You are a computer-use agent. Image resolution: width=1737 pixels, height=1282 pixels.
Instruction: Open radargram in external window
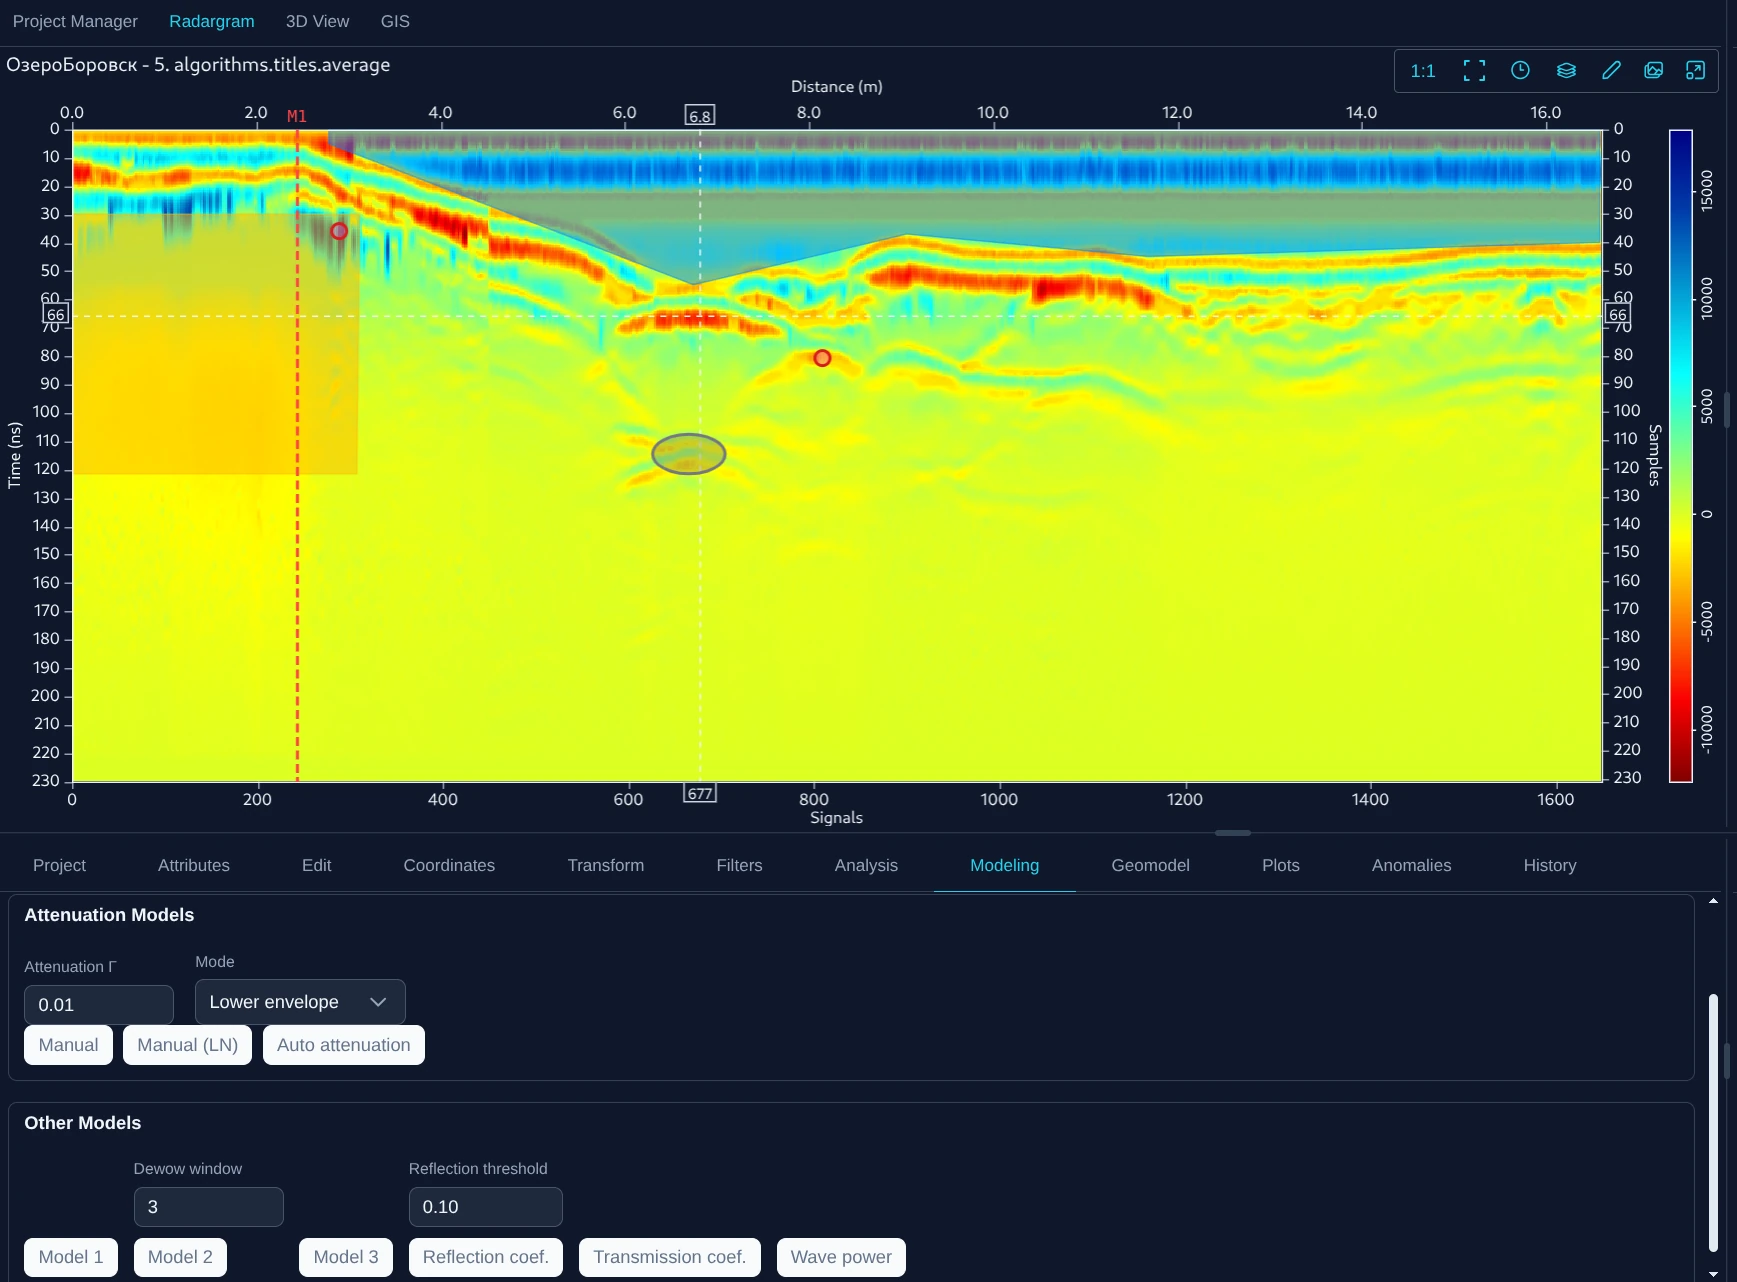1697,70
